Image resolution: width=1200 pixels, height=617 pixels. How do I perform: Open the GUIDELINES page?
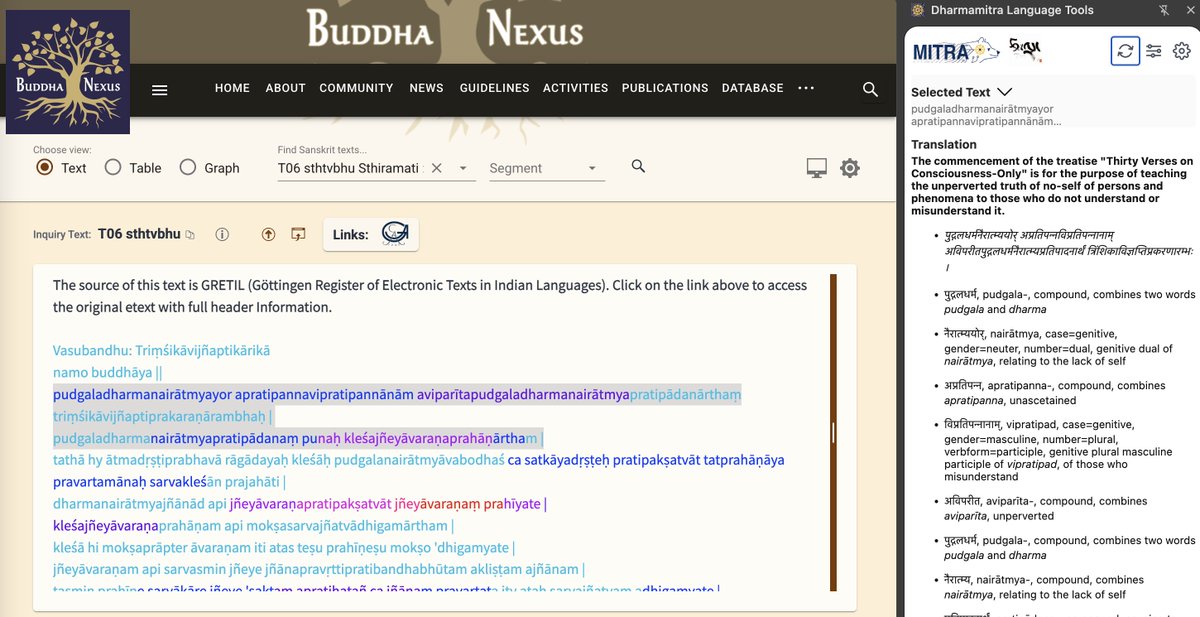pos(494,88)
